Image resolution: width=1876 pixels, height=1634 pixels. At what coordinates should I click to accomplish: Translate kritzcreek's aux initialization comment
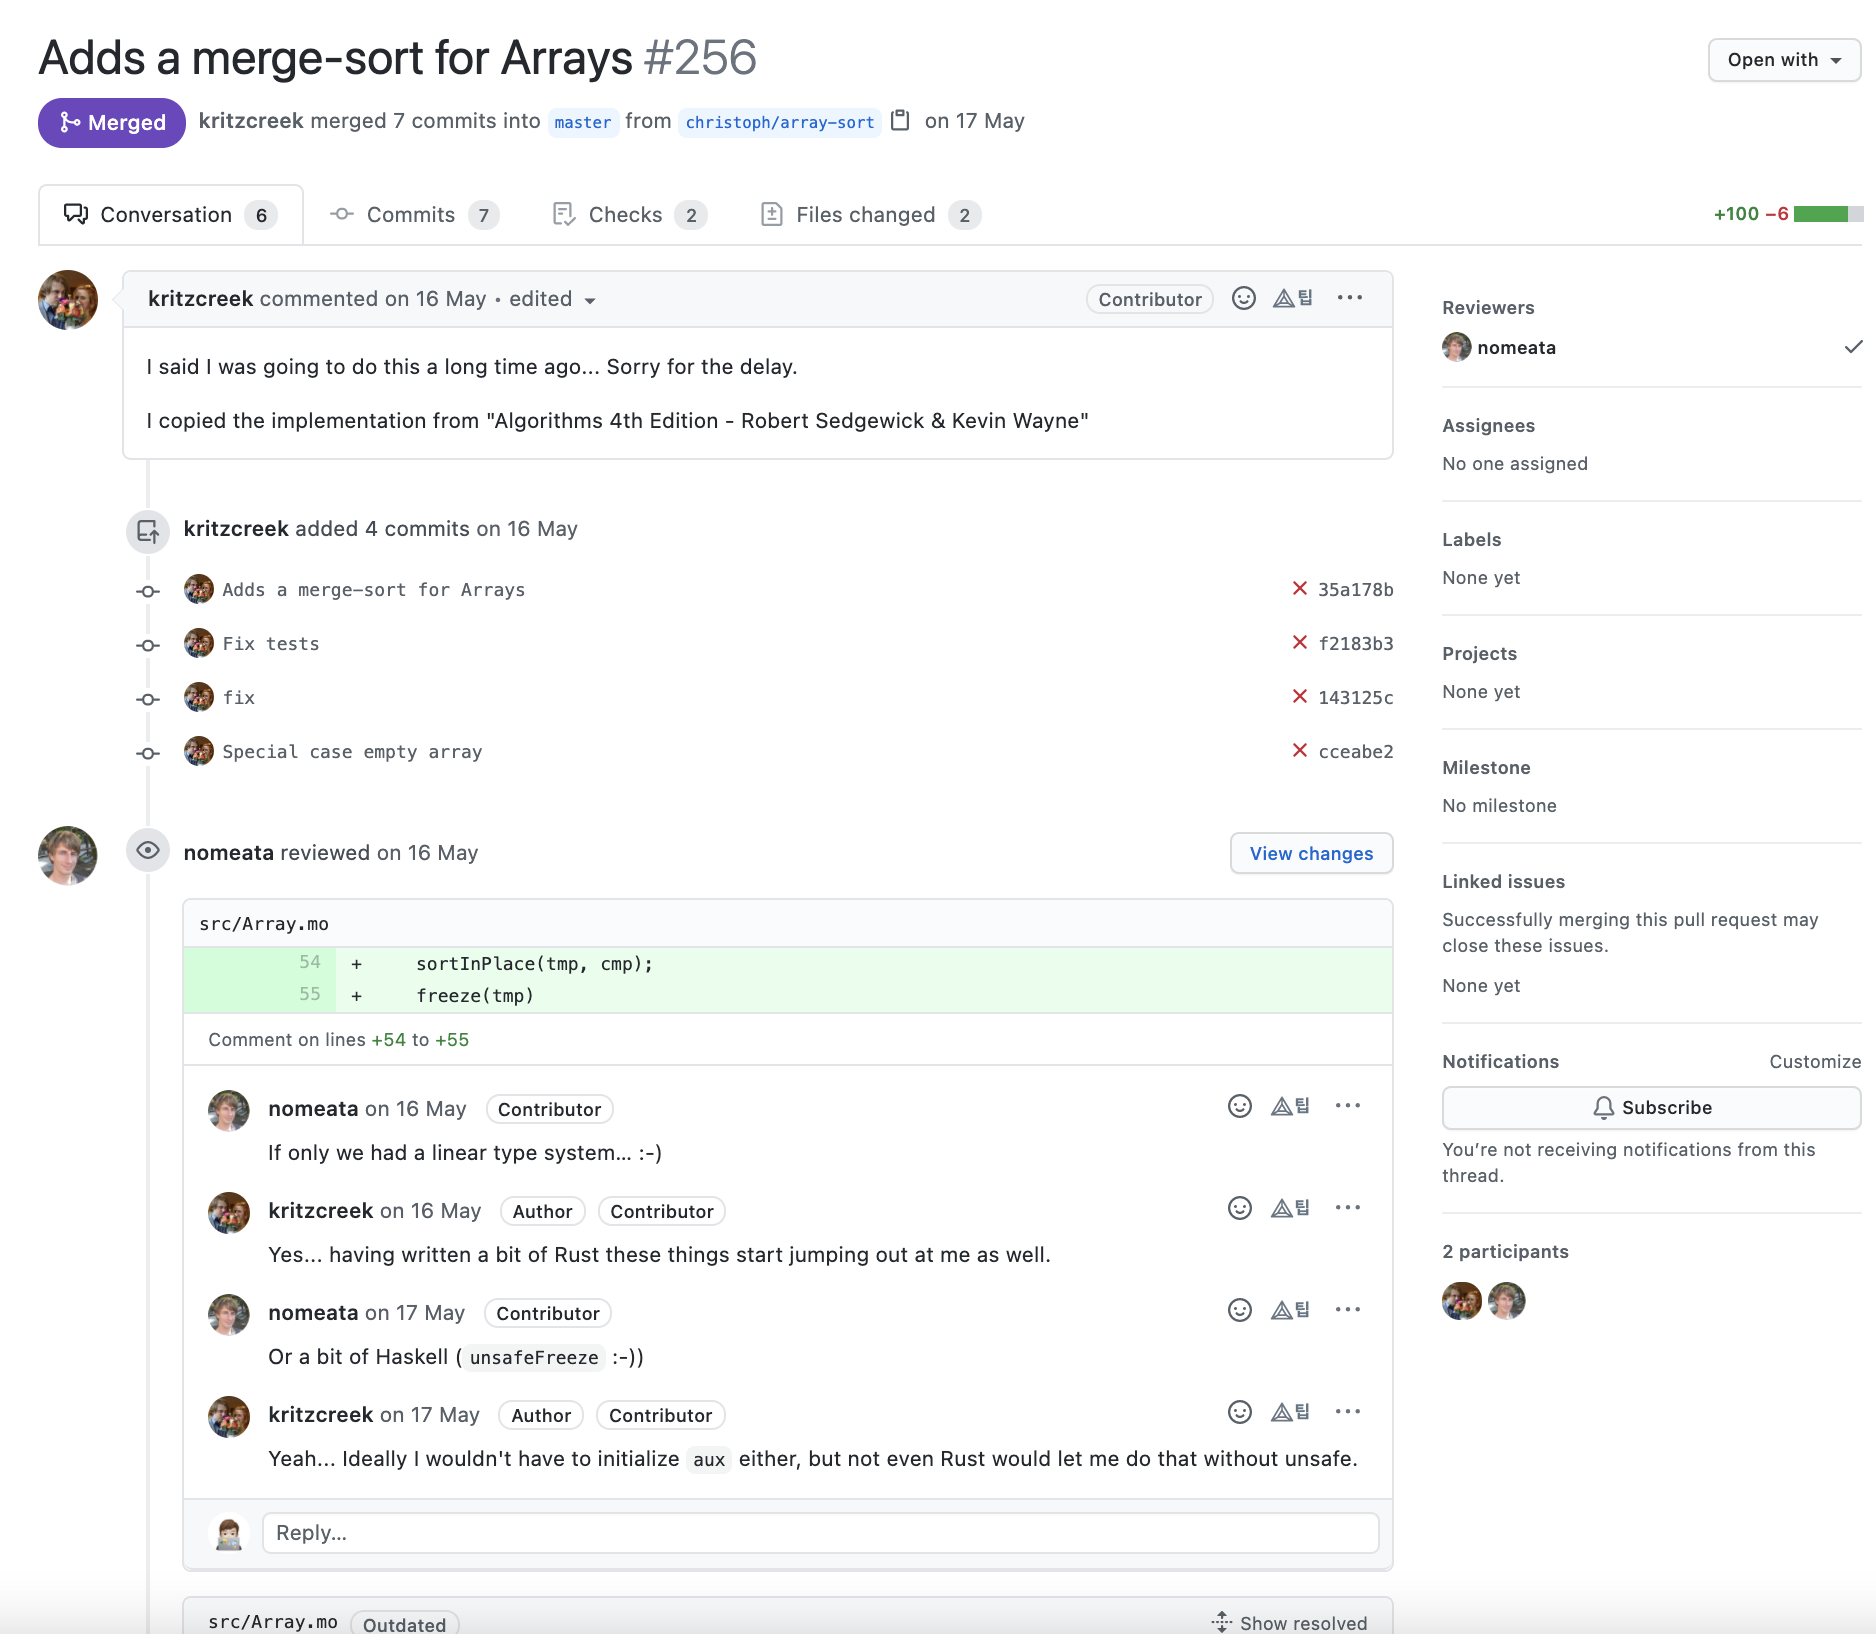click(x=1289, y=1412)
